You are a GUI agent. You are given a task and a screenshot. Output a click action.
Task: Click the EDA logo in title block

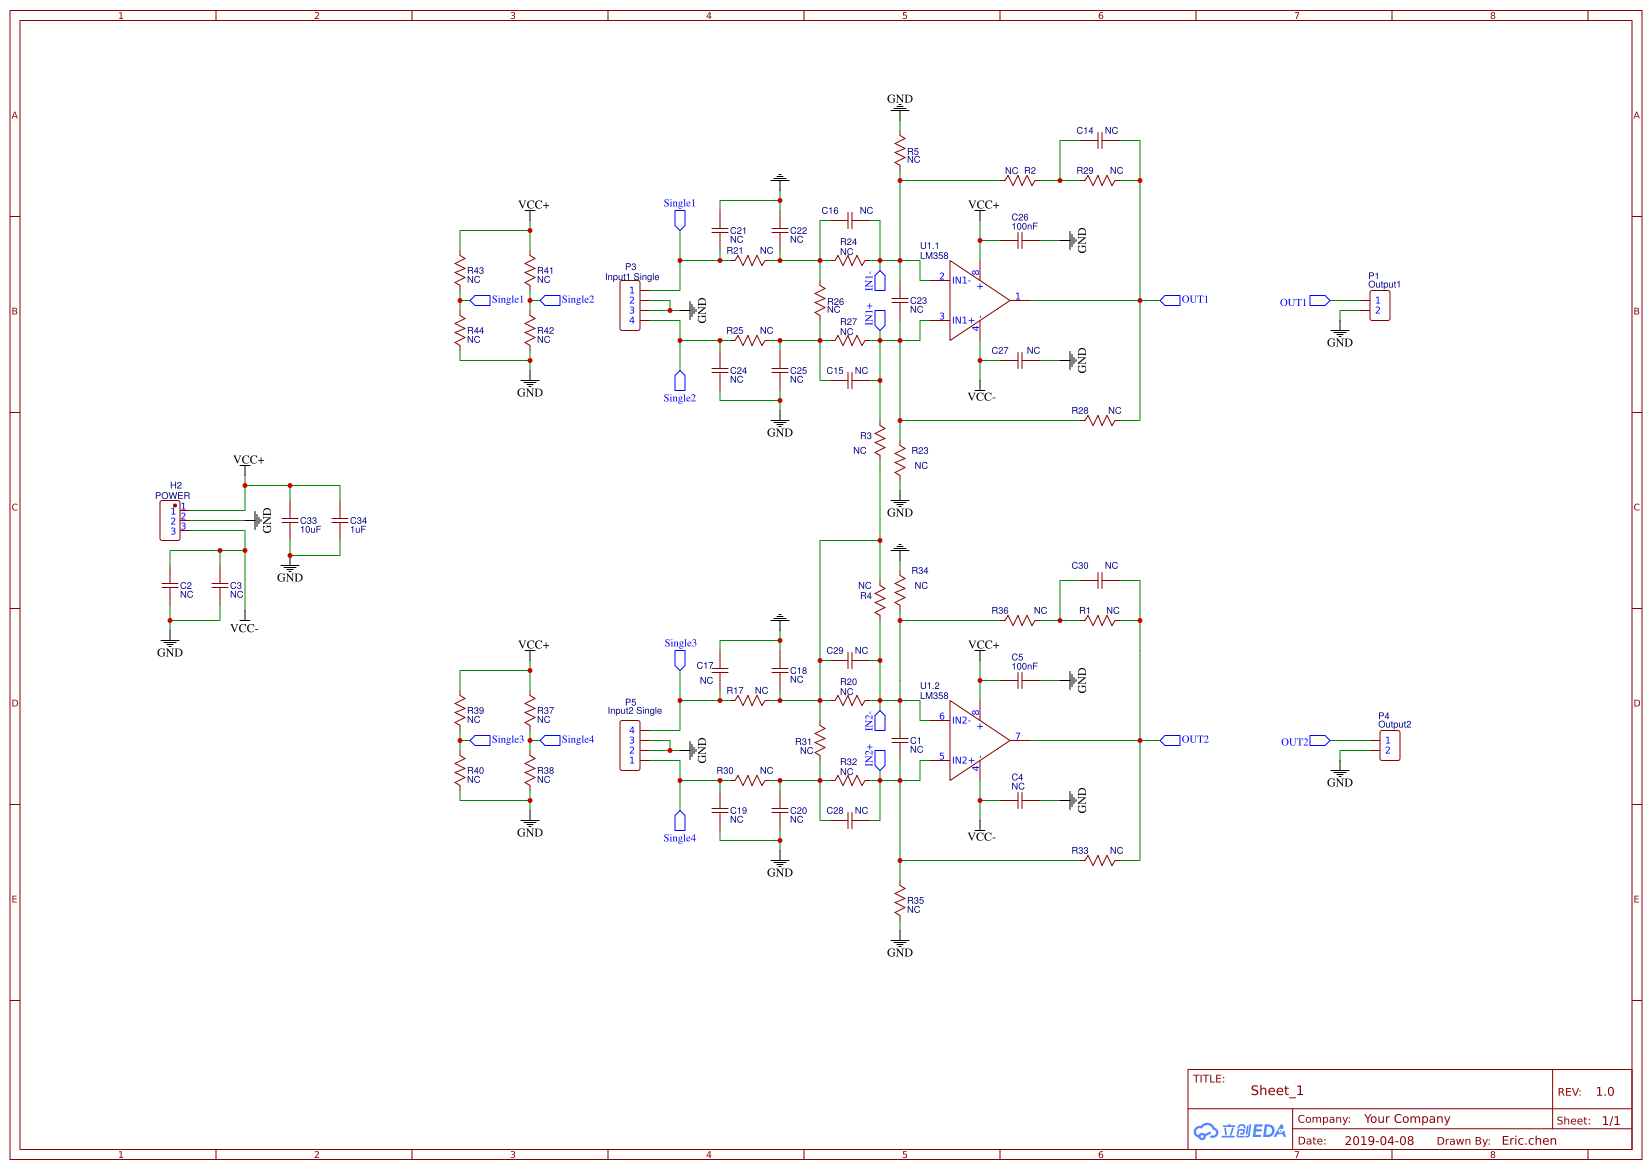1239,1131
